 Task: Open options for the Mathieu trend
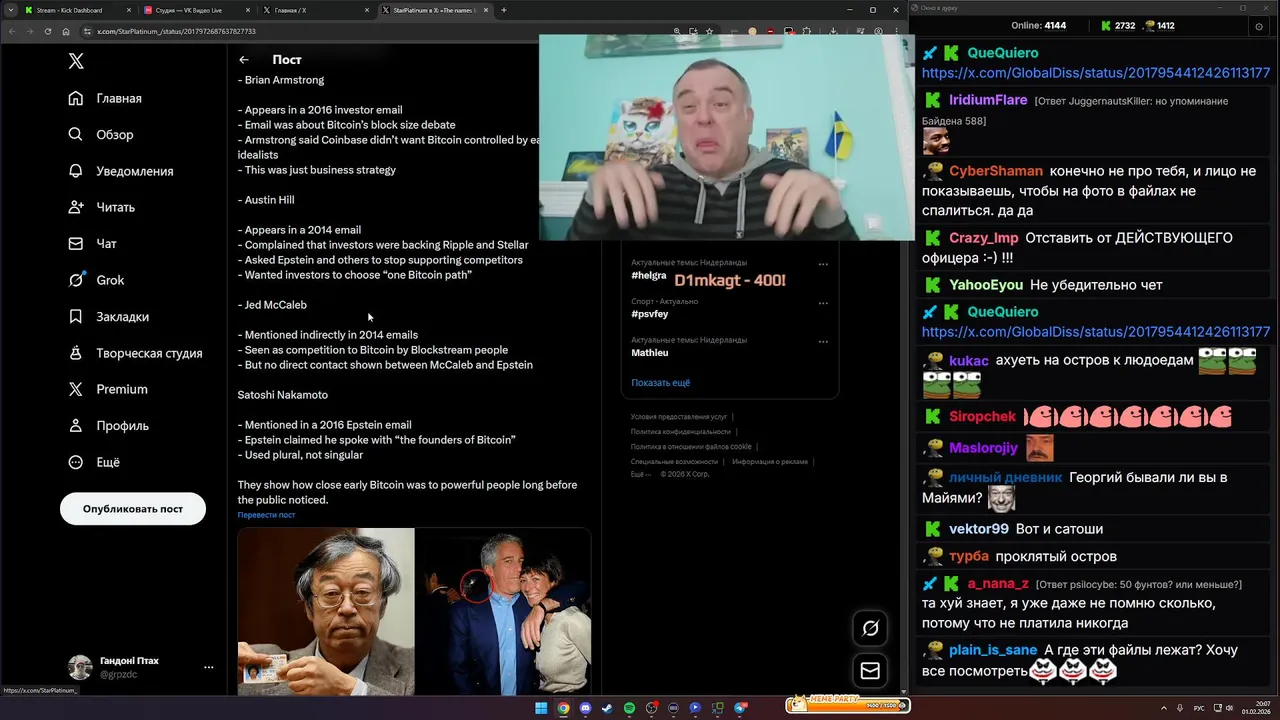tap(823, 341)
